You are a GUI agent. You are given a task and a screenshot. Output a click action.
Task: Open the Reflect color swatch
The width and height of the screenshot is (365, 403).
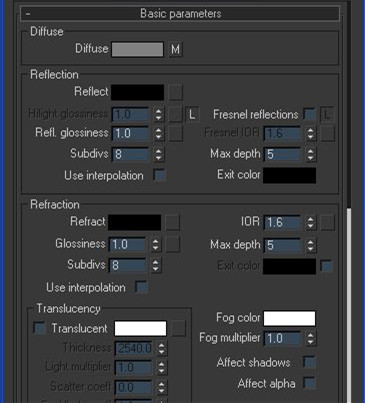[x=137, y=92]
